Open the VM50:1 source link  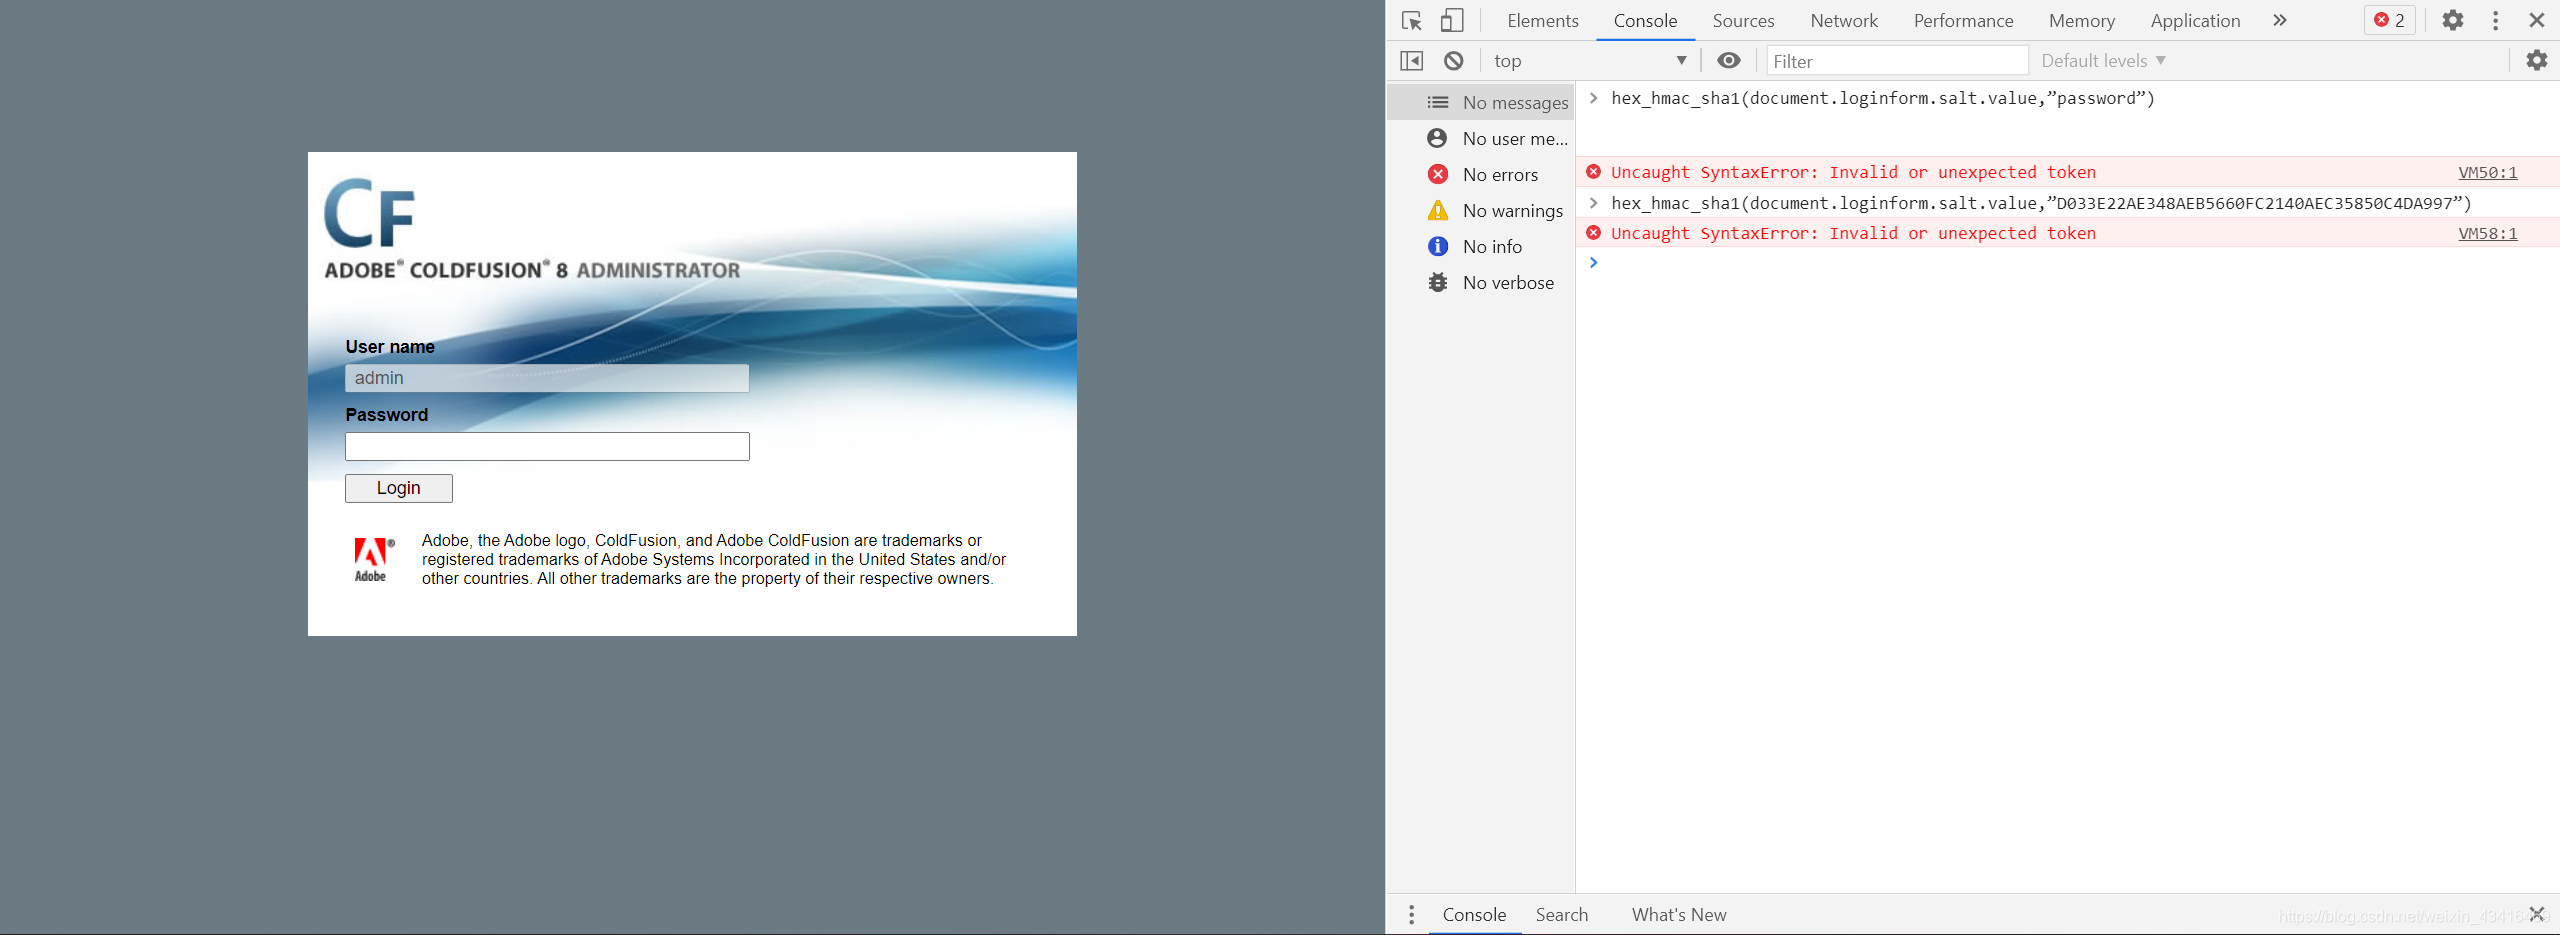2487,172
